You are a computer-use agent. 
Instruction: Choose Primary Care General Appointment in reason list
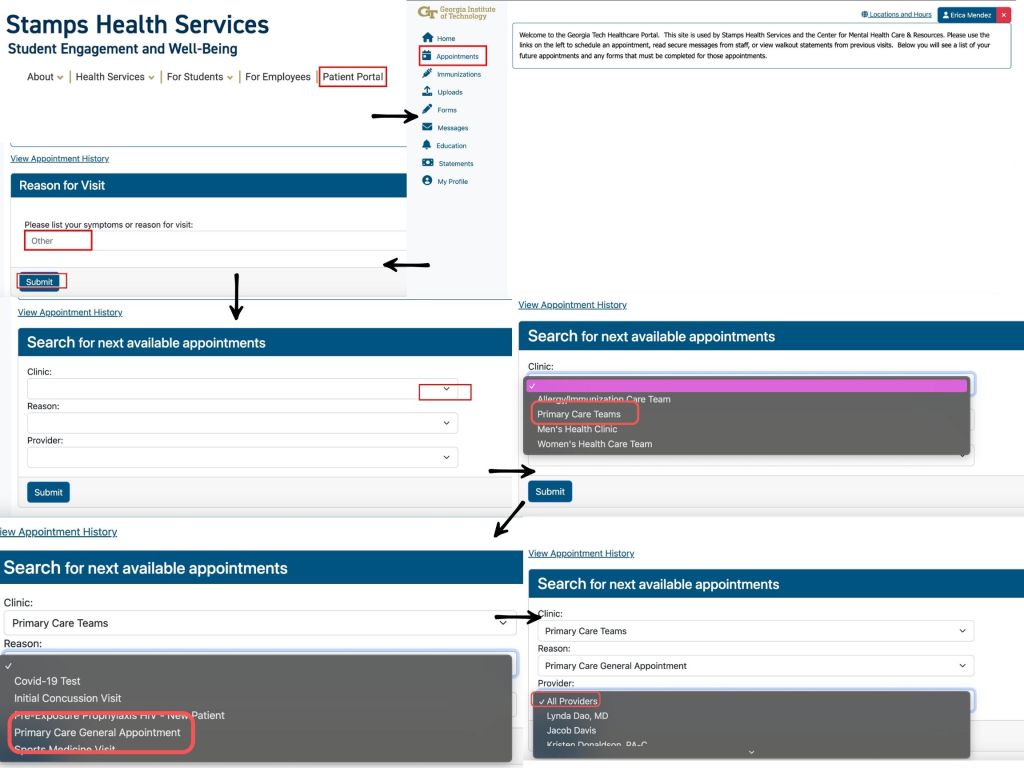coord(97,733)
